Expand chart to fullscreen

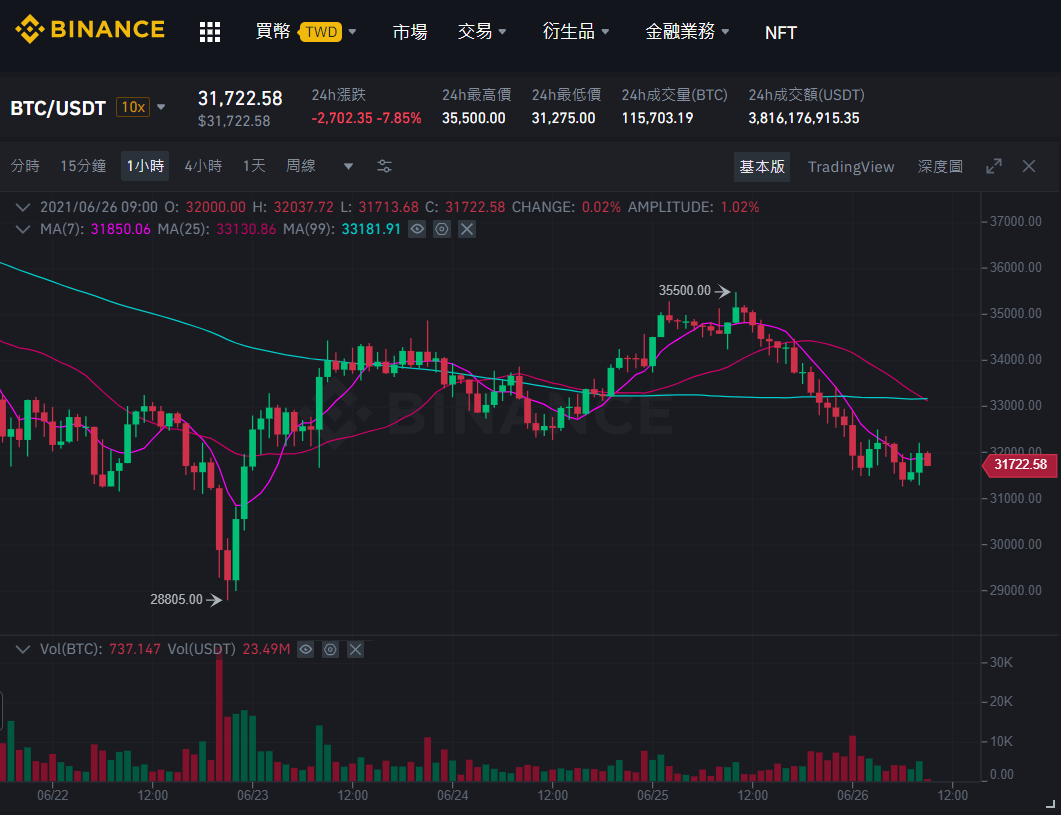(x=993, y=167)
